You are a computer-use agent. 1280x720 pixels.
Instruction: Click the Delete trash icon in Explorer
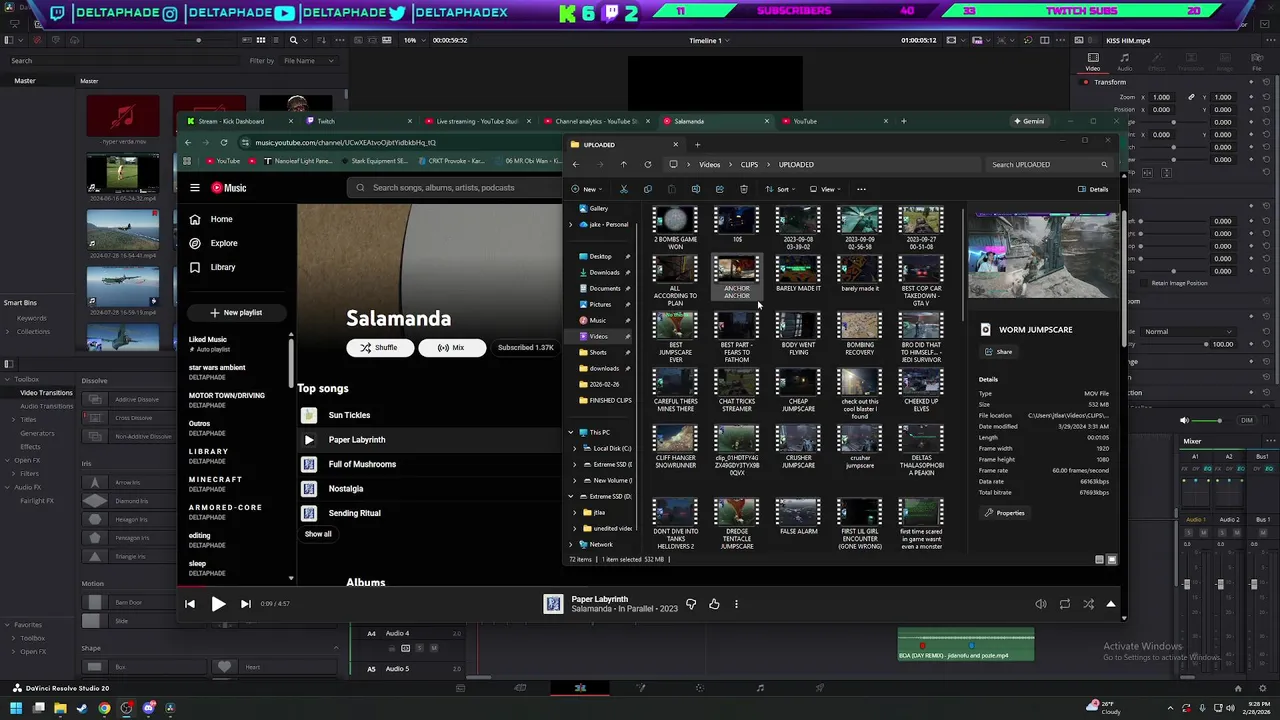tap(744, 189)
